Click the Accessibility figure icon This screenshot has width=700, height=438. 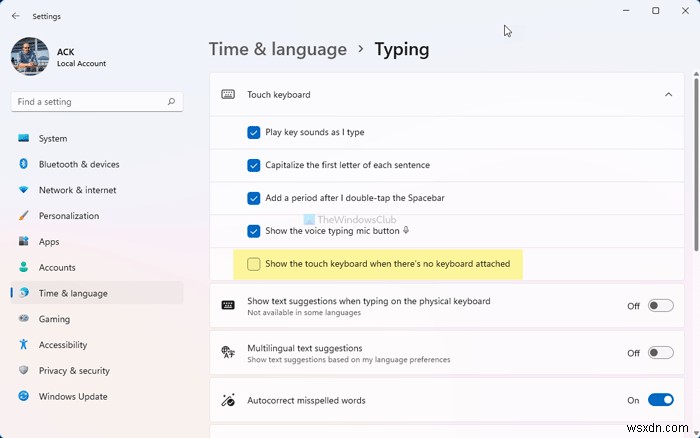click(24, 344)
